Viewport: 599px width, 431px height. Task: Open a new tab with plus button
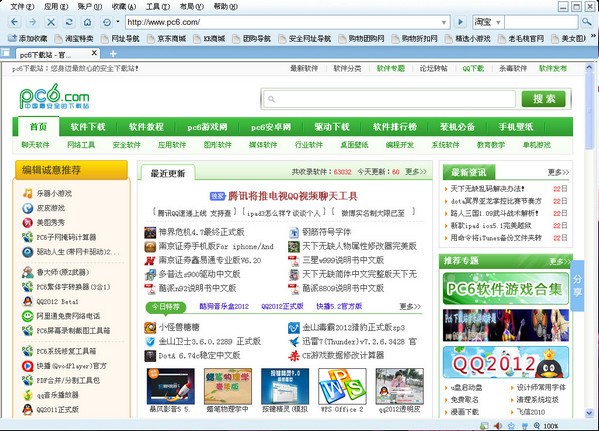113,54
